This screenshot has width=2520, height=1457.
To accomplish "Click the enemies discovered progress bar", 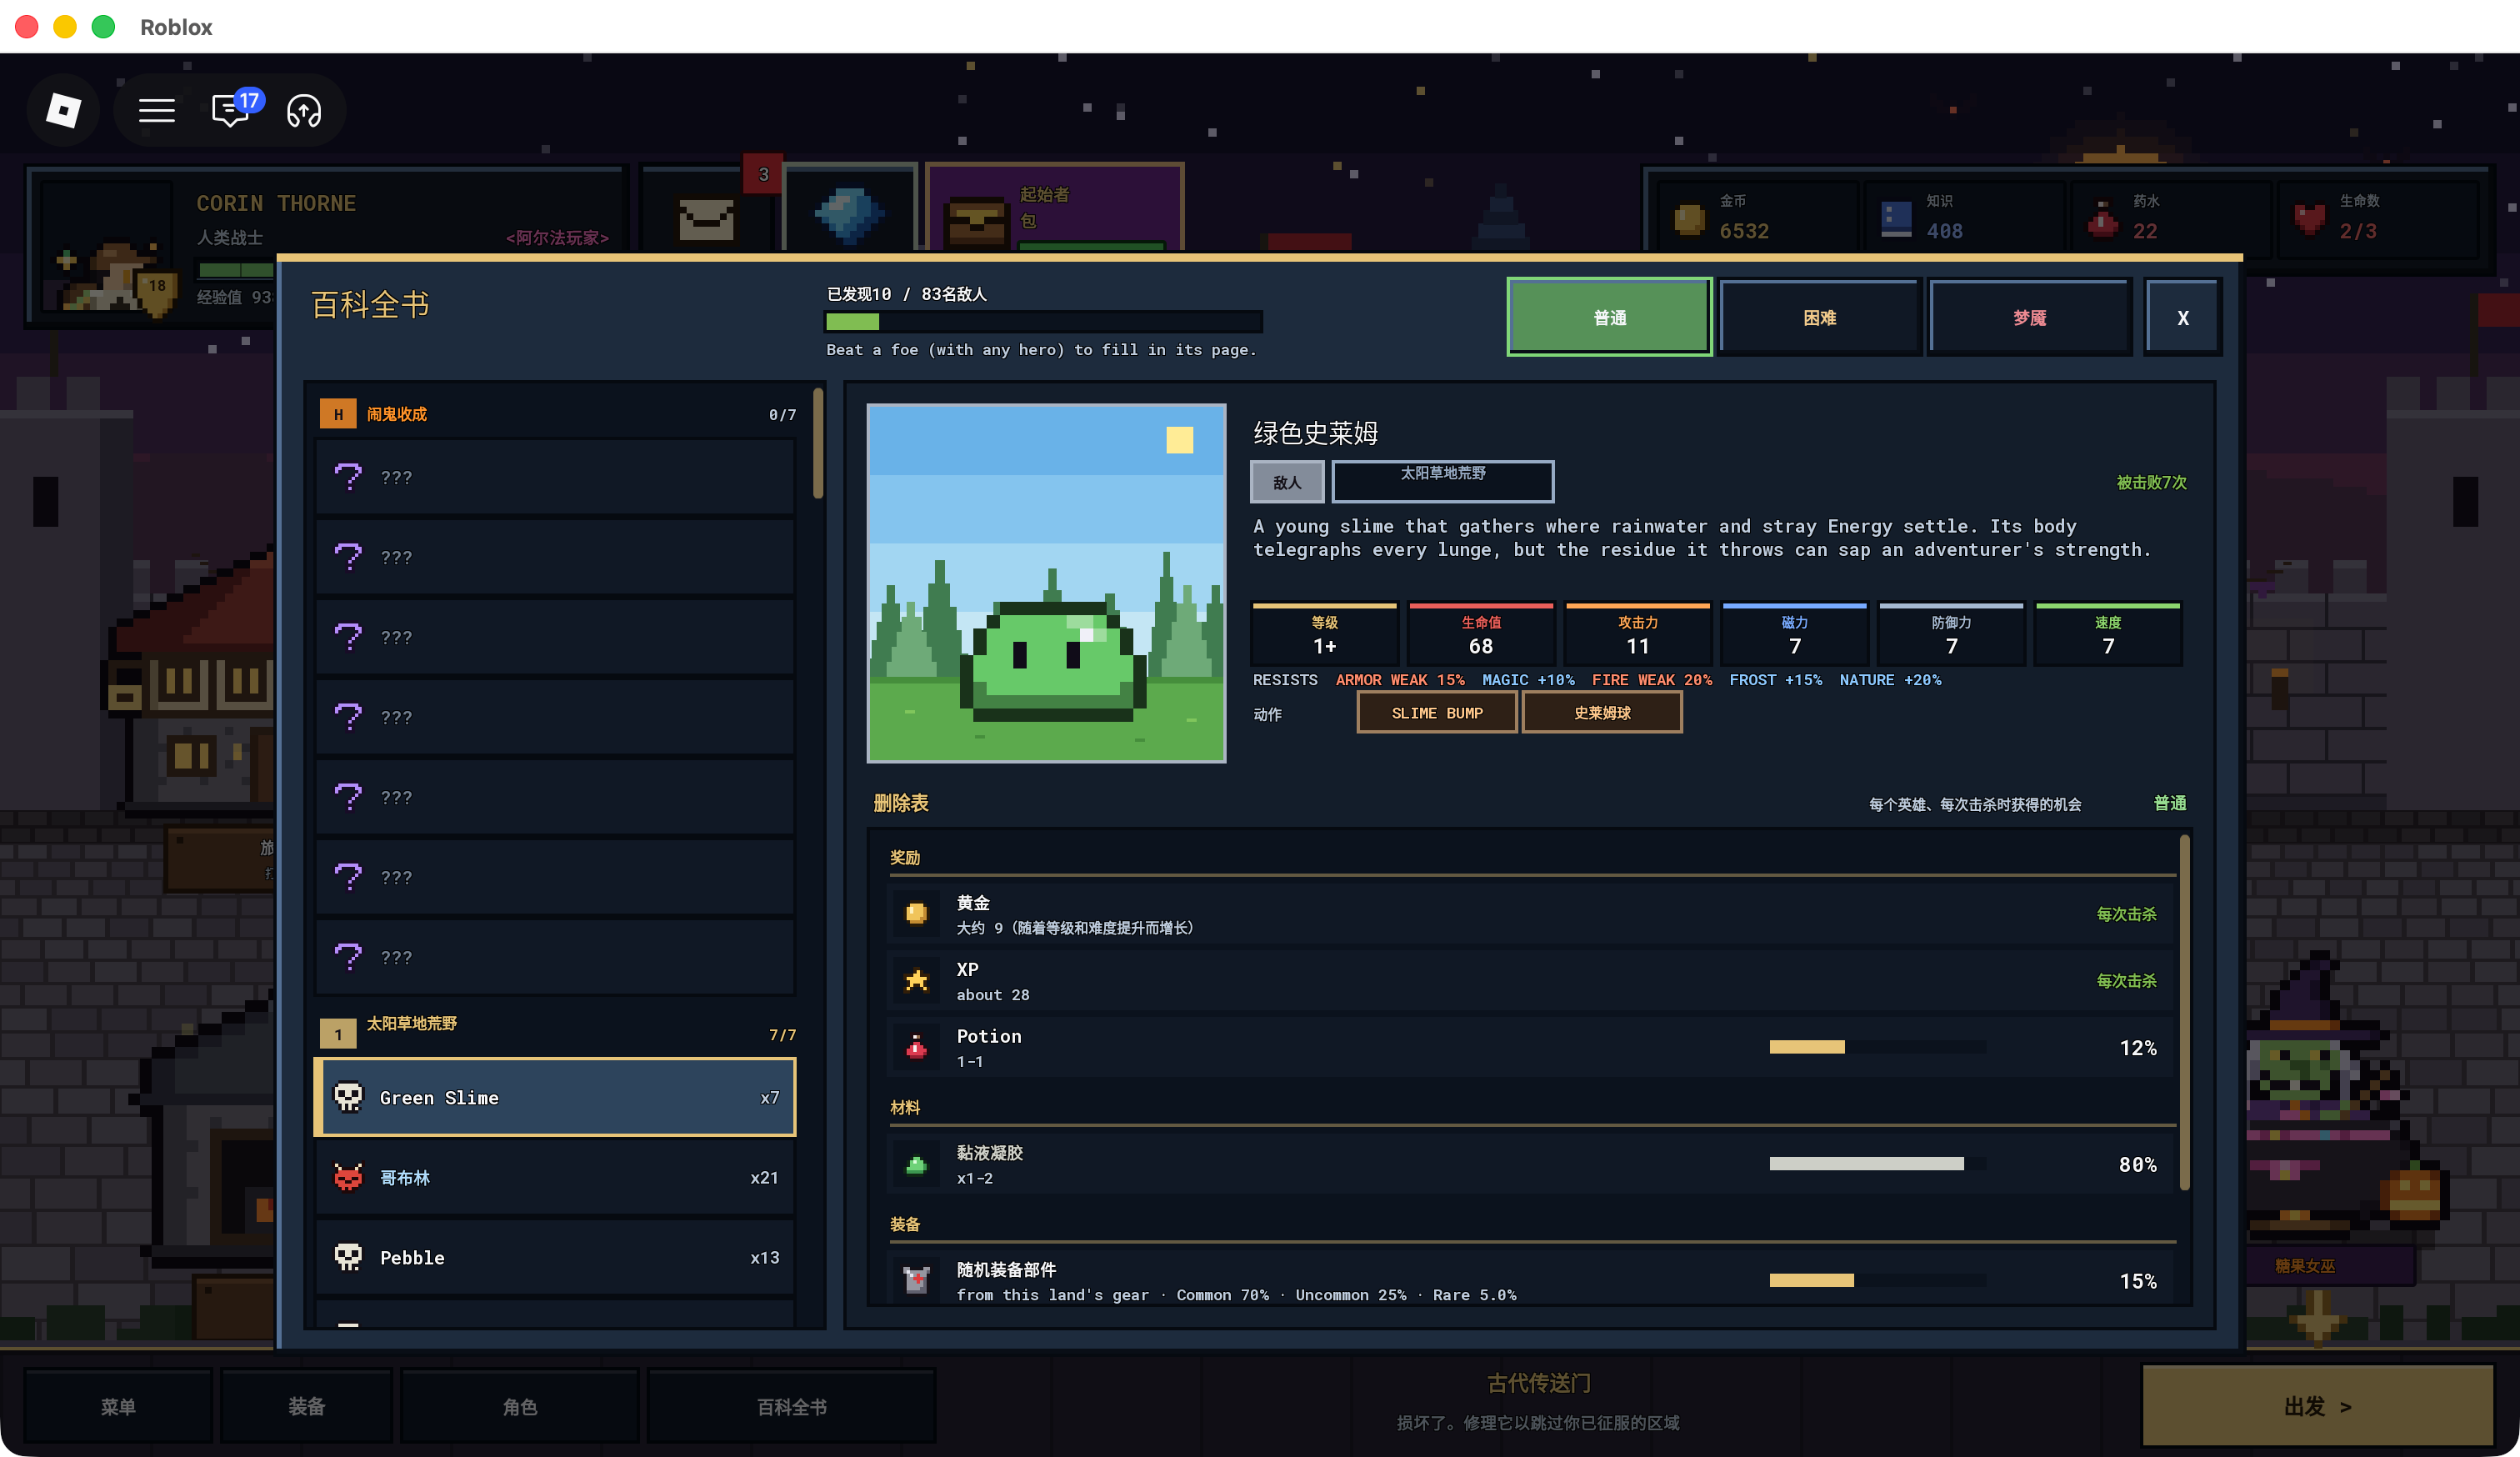I will pos(1043,322).
